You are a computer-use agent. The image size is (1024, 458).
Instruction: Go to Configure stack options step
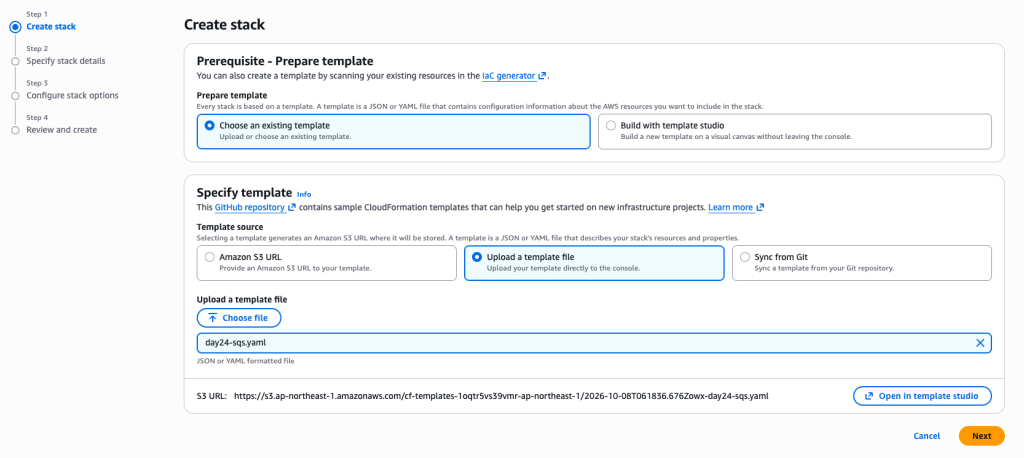point(72,95)
